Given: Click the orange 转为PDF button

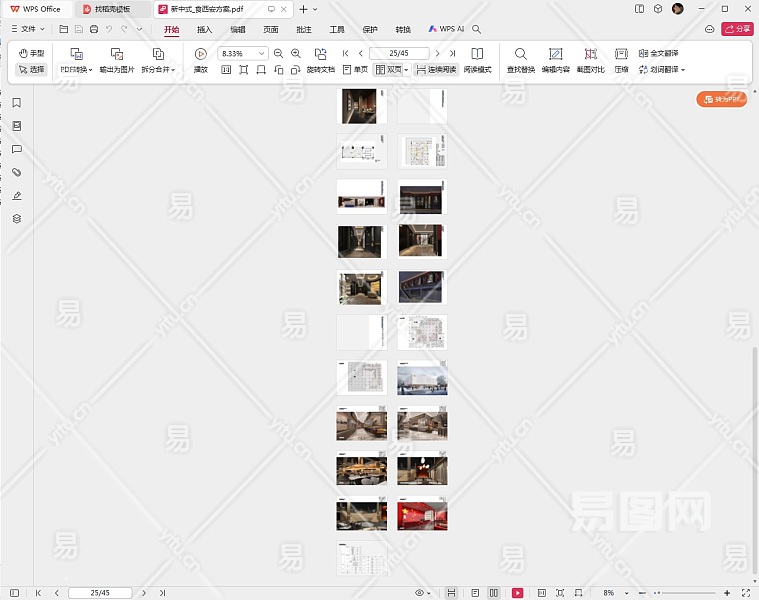Looking at the screenshot, I should click(722, 99).
